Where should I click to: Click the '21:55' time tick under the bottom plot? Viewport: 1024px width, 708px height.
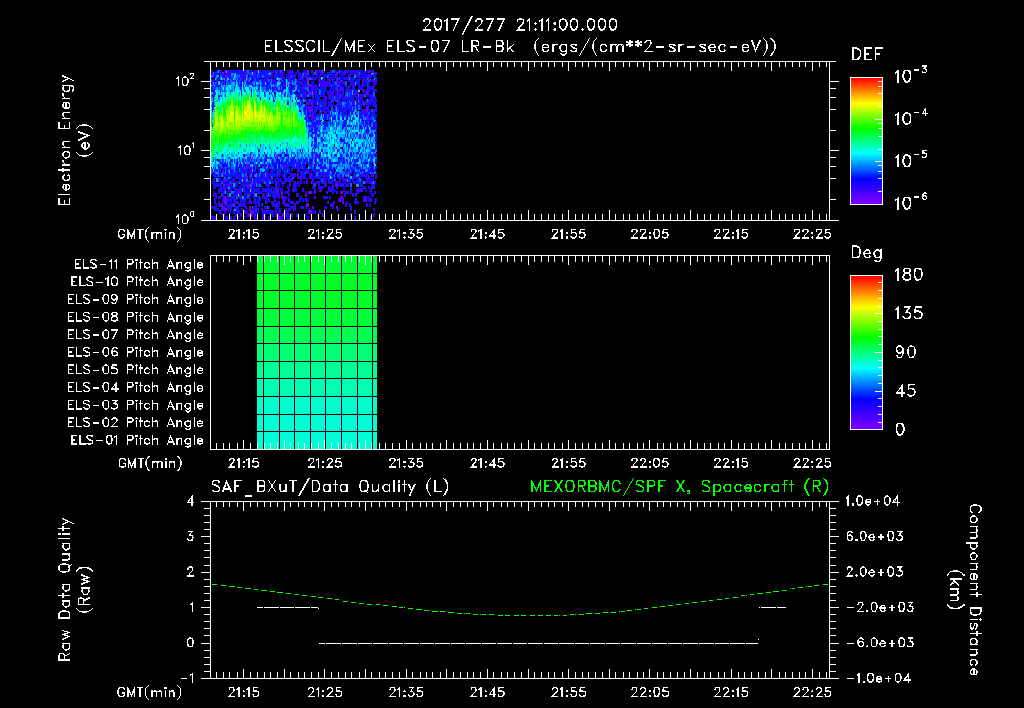tap(568, 692)
